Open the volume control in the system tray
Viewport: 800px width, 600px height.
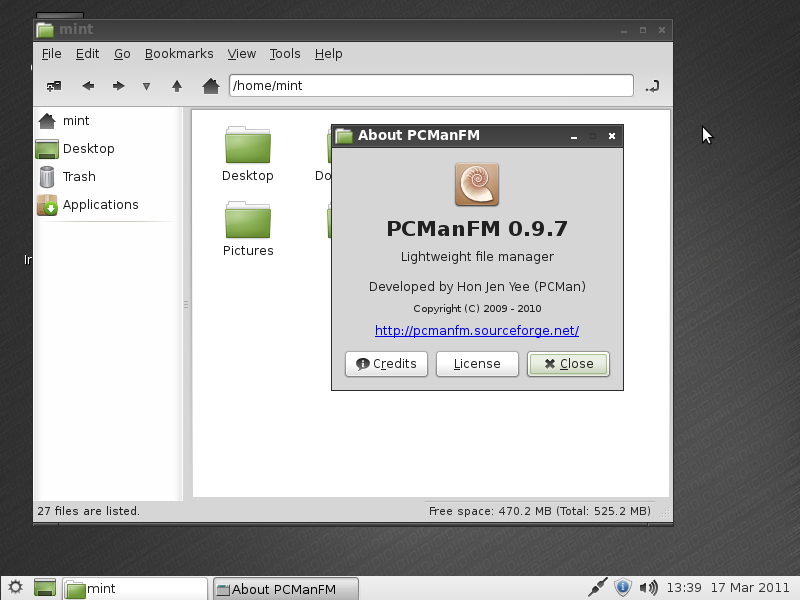click(x=649, y=587)
